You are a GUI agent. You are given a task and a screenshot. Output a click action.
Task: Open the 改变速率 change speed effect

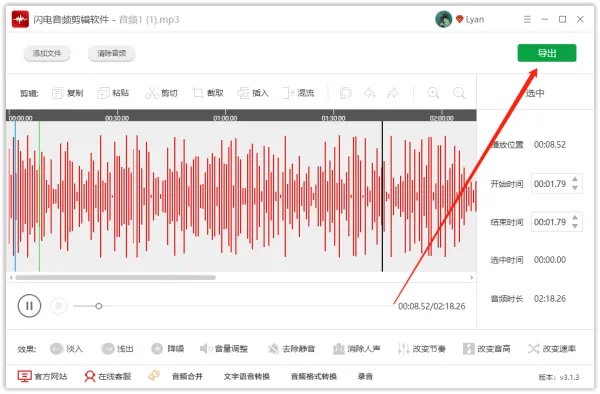[x=552, y=348]
